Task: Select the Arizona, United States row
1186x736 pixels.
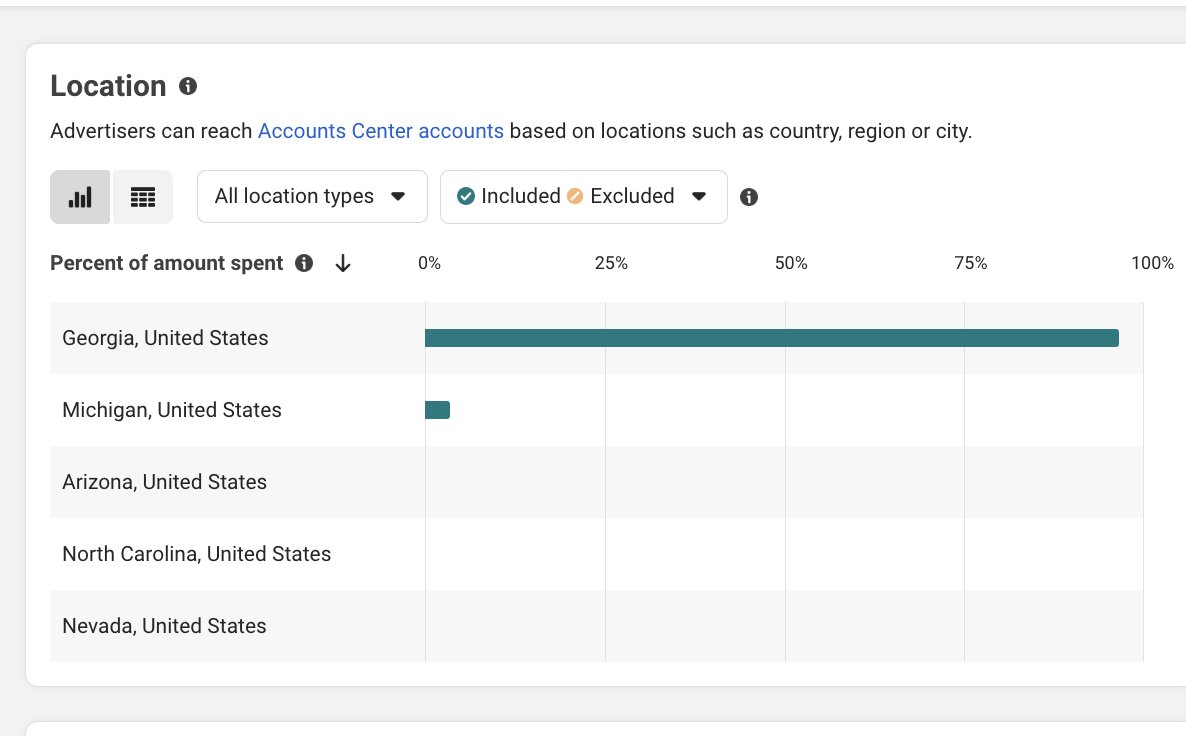Action: click(597, 482)
